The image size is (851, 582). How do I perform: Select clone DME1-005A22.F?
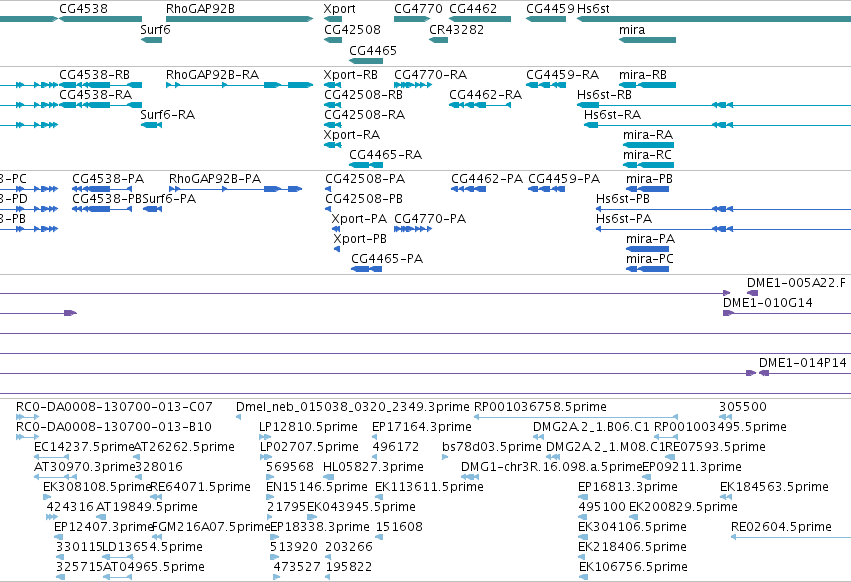(796, 283)
